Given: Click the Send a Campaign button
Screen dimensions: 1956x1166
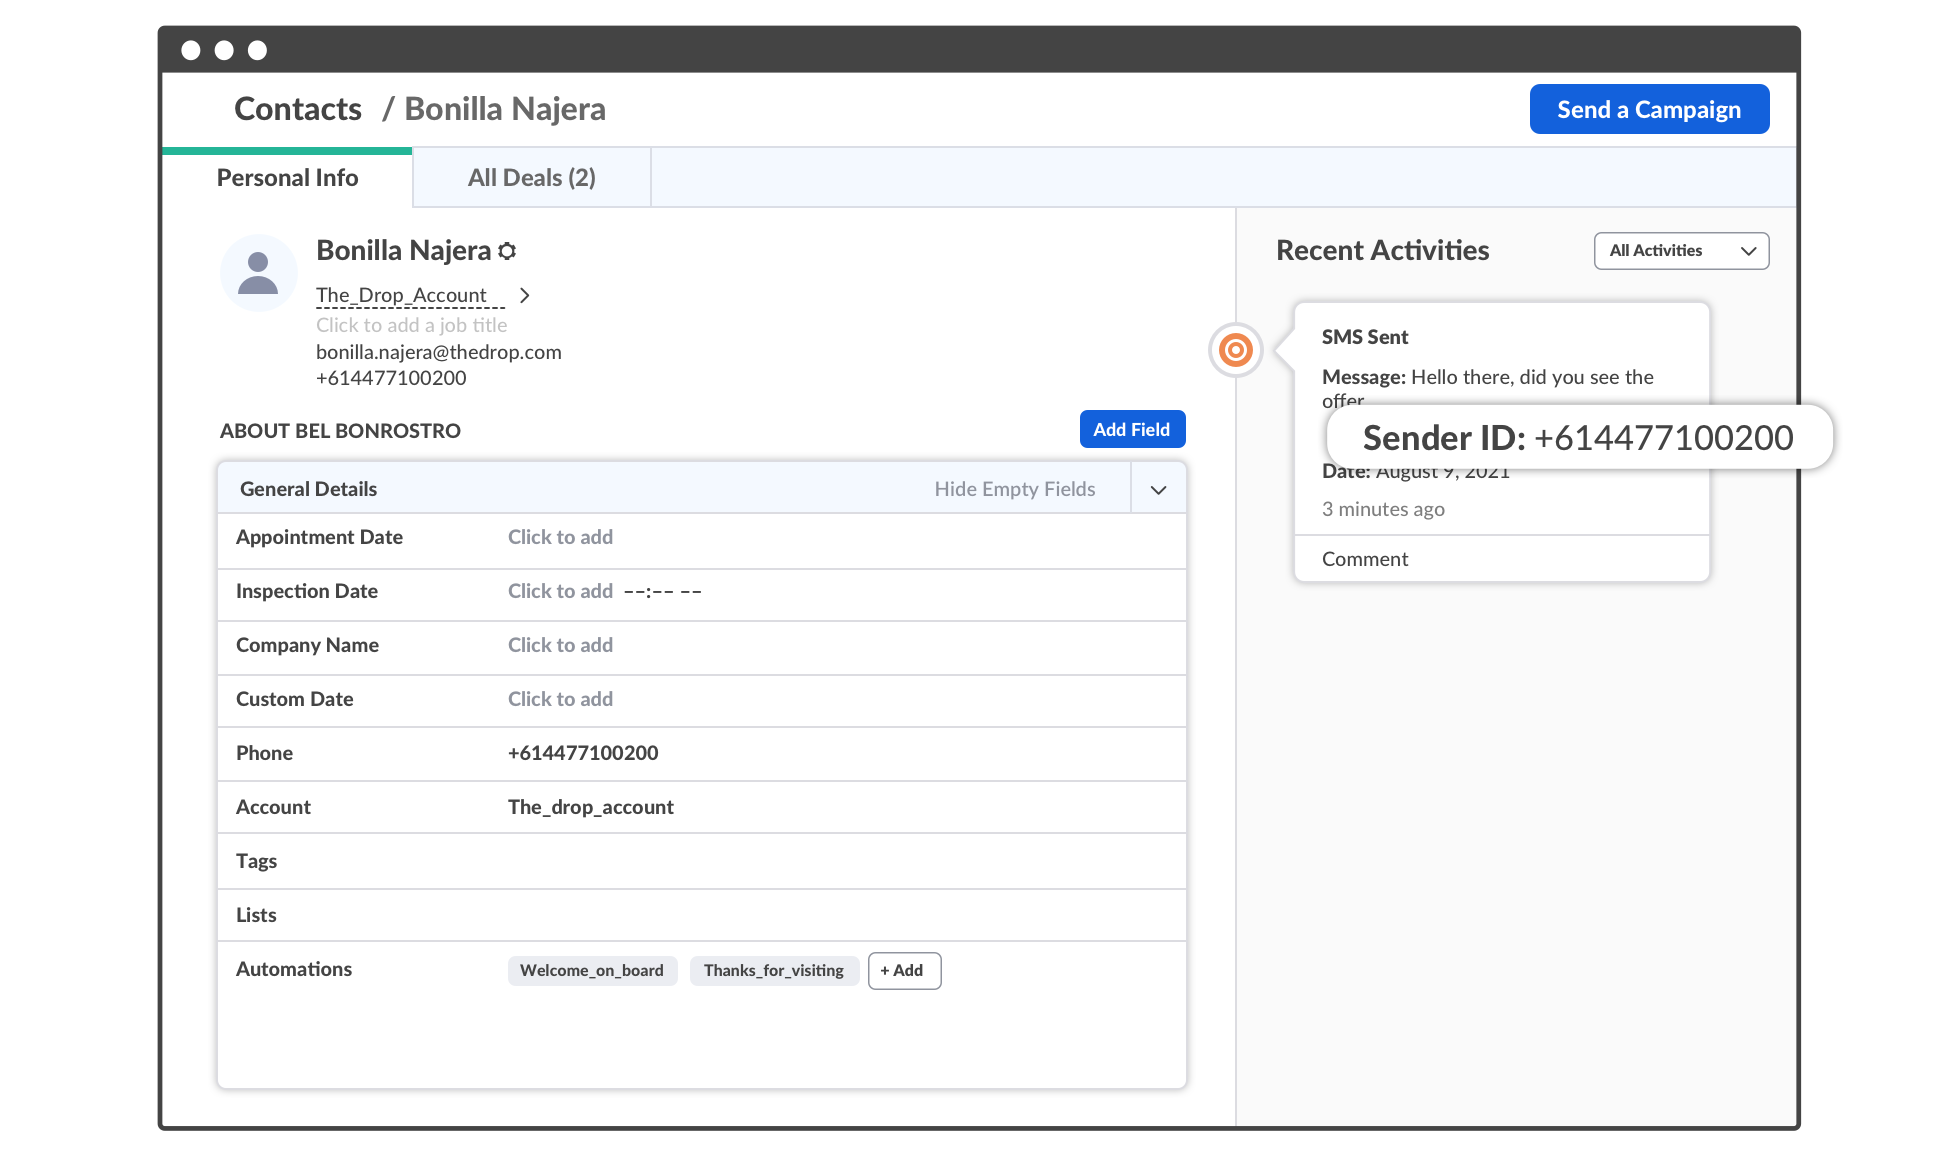Looking at the screenshot, I should (x=1648, y=109).
